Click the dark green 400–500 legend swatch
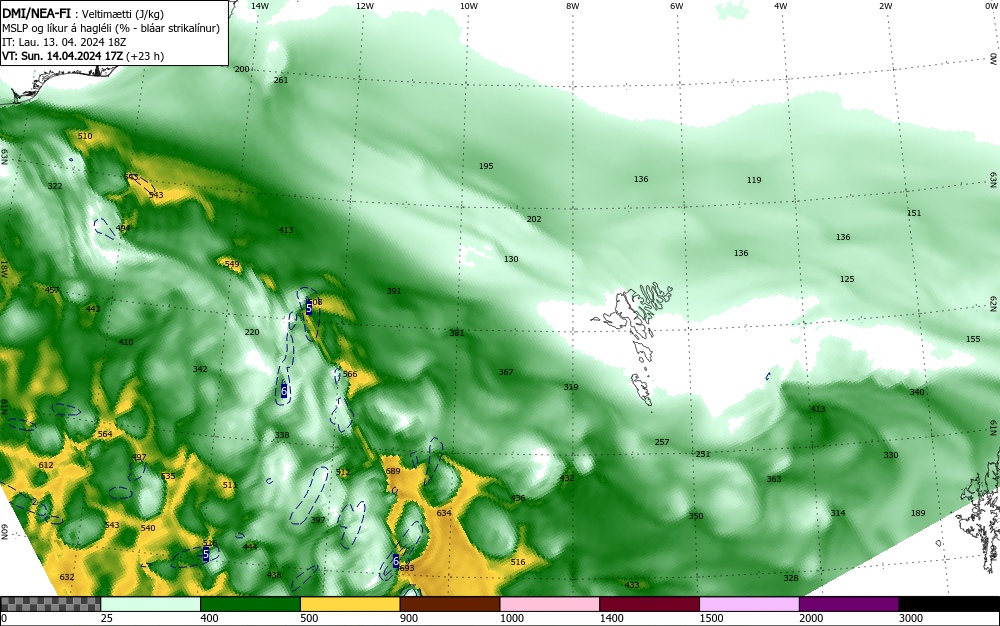This screenshot has height=626, width=1000. [x=250, y=604]
